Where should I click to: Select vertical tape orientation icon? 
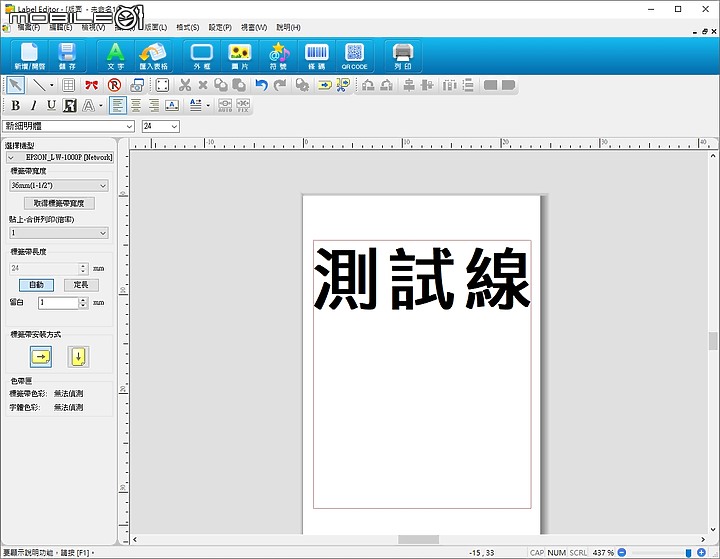click(79, 357)
